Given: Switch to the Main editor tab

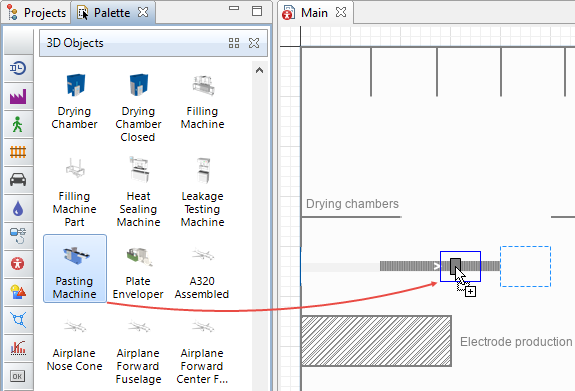Looking at the screenshot, I should tap(314, 13).
